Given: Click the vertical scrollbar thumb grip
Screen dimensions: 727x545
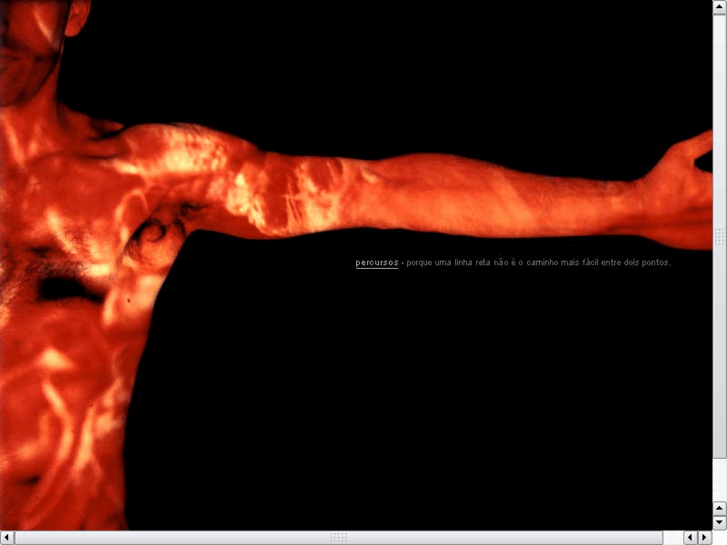Looking at the screenshot, I should click(x=719, y=237).
